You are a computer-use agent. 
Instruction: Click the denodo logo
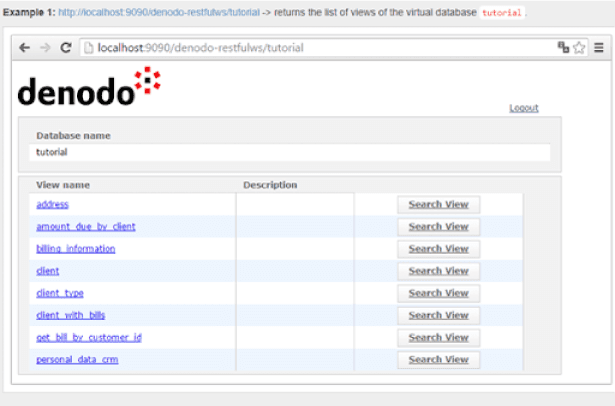89,86
